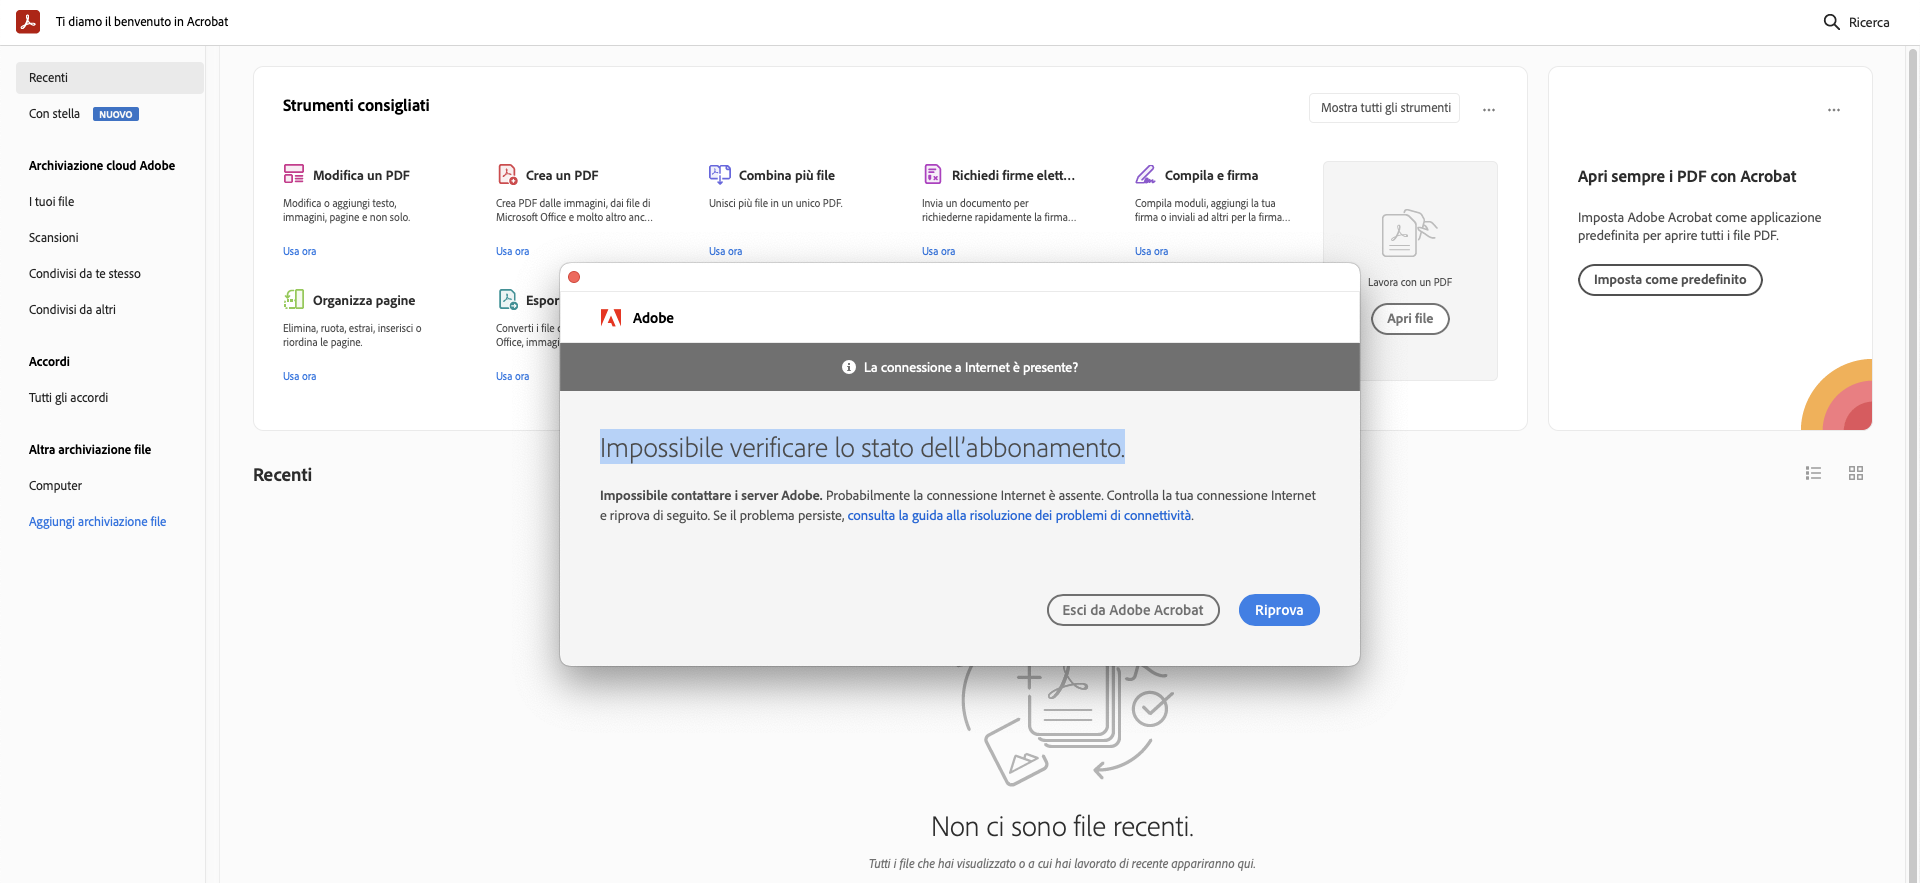Switch Recenti to grid view icon
The width and height of the screenshot is (1920, 883).
click(x=1856, y=473)
